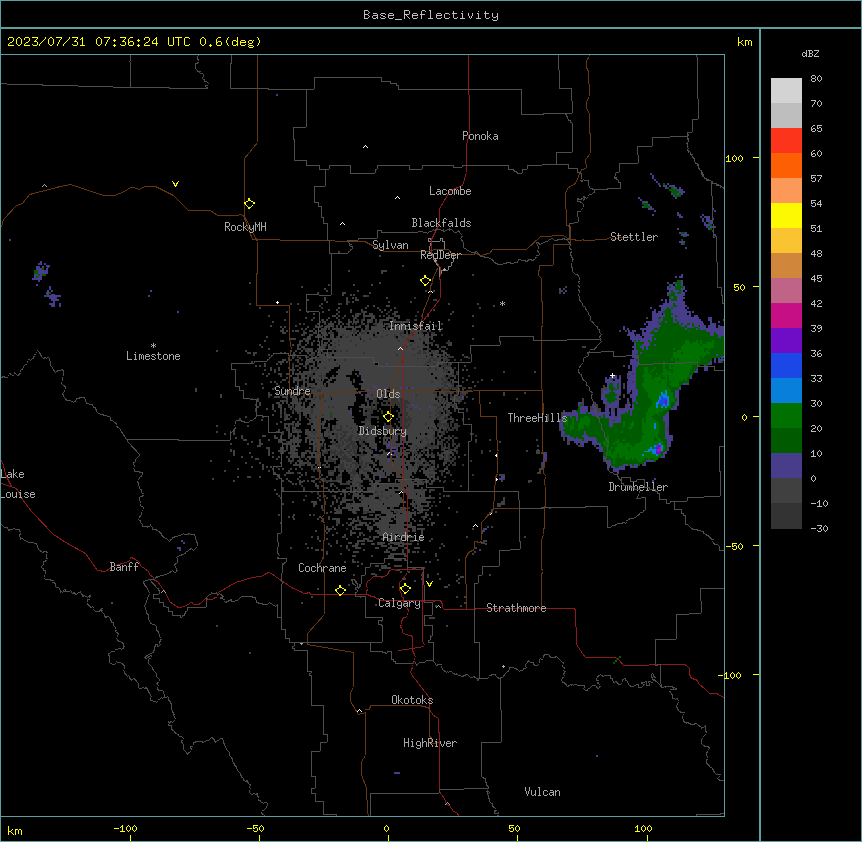Click the Base_Reflectivity title

coord(431,15)
